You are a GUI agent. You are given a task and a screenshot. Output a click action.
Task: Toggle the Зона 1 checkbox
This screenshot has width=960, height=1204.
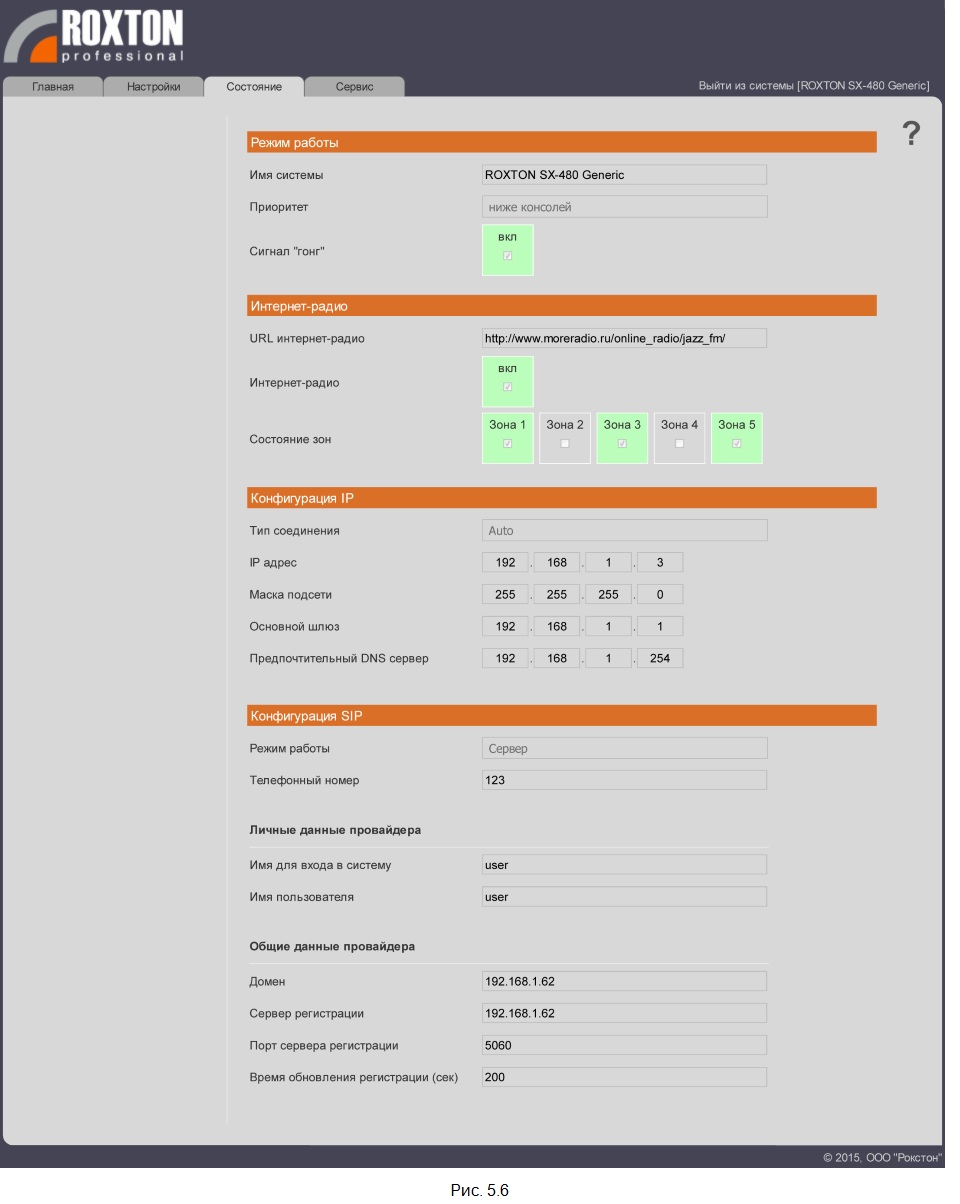click(x=507, y=444)
